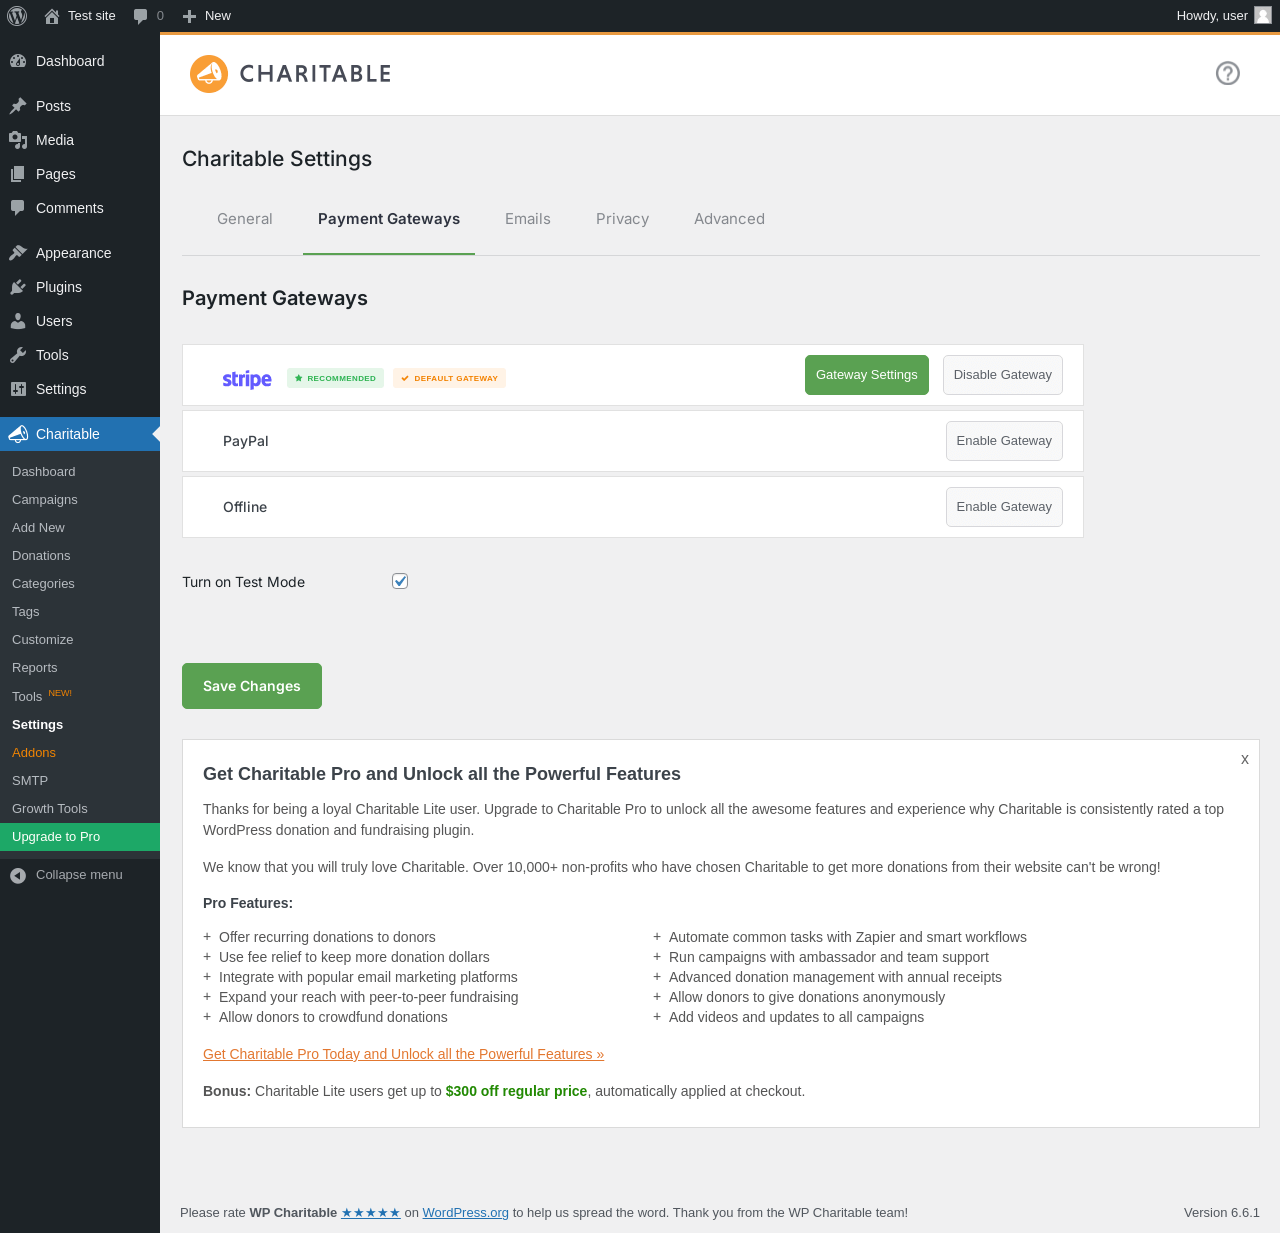Switch to the Advanced tab

tap(730, 219)
